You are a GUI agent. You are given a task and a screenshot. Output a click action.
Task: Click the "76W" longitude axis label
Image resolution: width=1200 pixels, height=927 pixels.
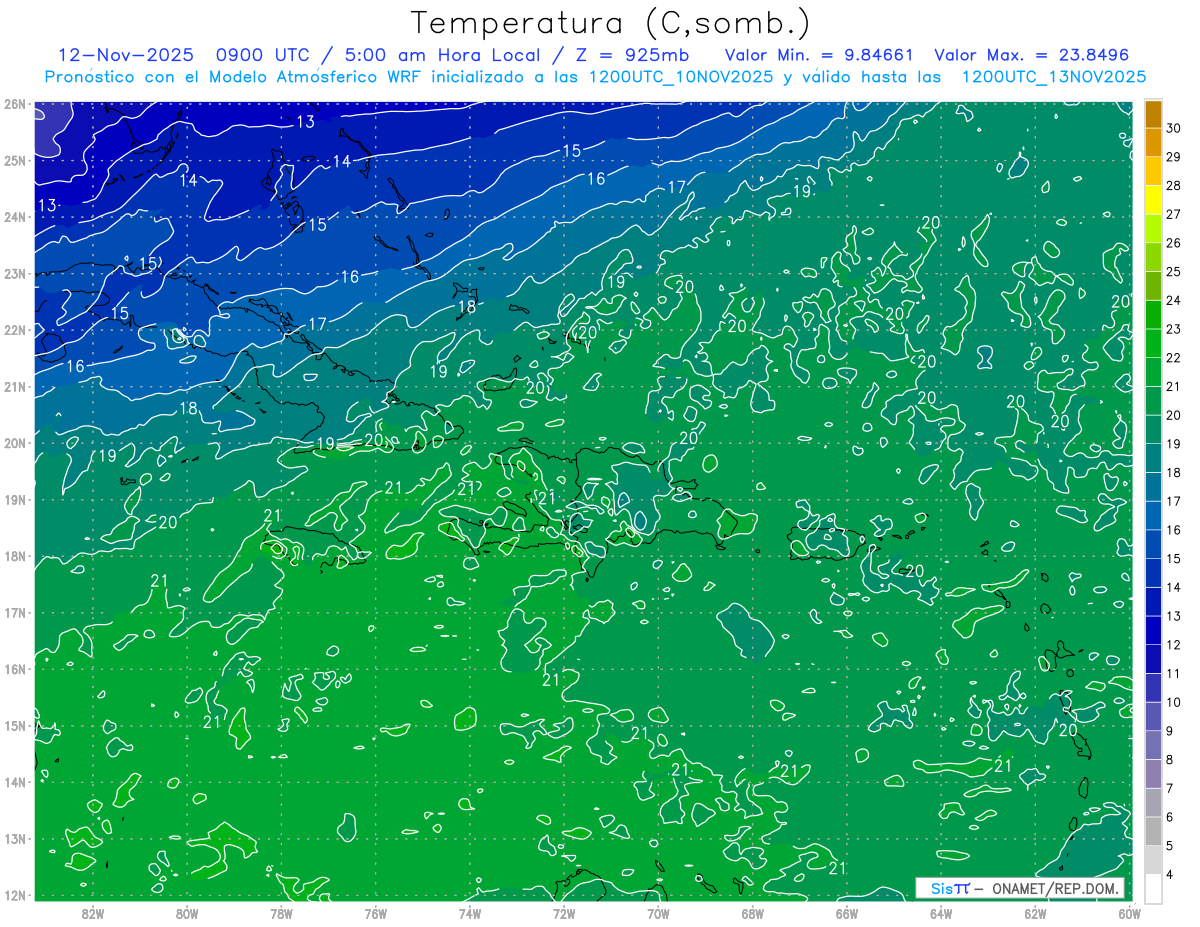point(375,912)
